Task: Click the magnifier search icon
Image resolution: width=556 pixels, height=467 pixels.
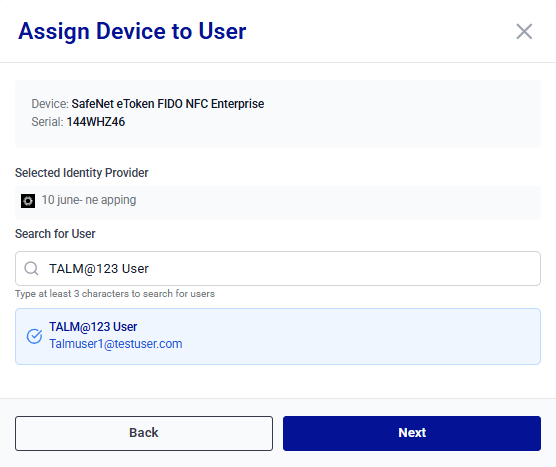Action: [31, 269]
